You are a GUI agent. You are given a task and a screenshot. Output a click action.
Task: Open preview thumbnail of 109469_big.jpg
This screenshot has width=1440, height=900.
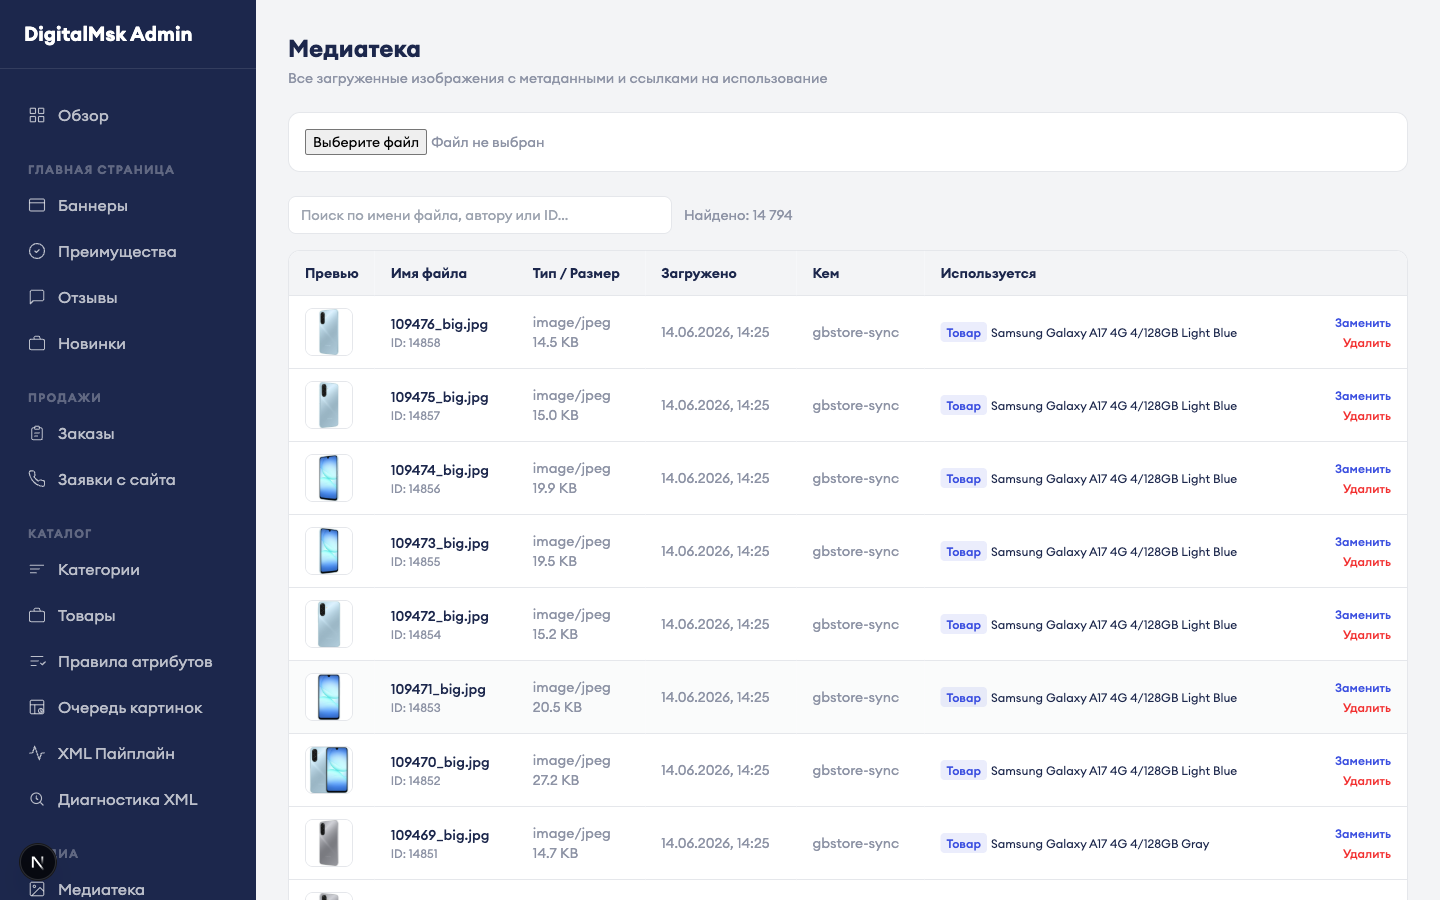pos(329,843)
